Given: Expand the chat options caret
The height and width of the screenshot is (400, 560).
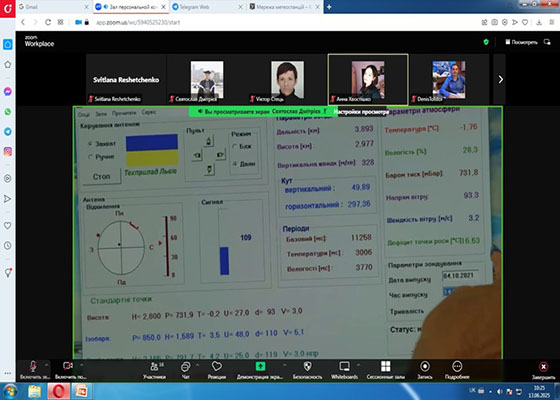Looking at the screenshot, I should tap(197, 365).
